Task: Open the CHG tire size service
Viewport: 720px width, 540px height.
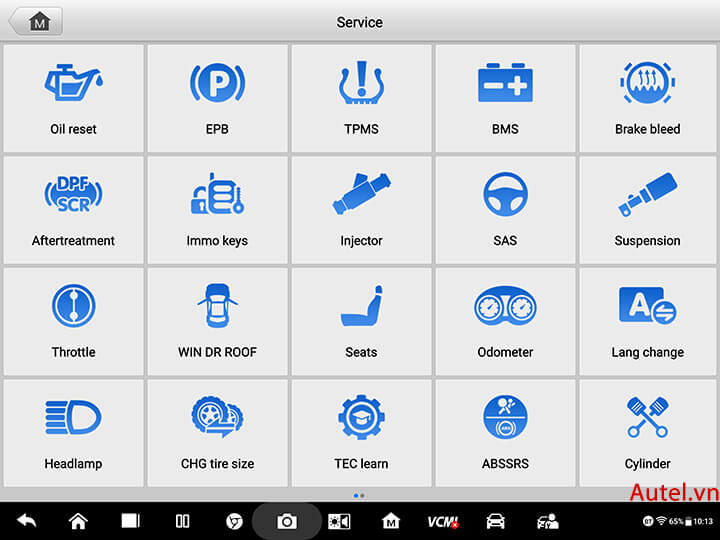Action: click(x=217, y=433)
